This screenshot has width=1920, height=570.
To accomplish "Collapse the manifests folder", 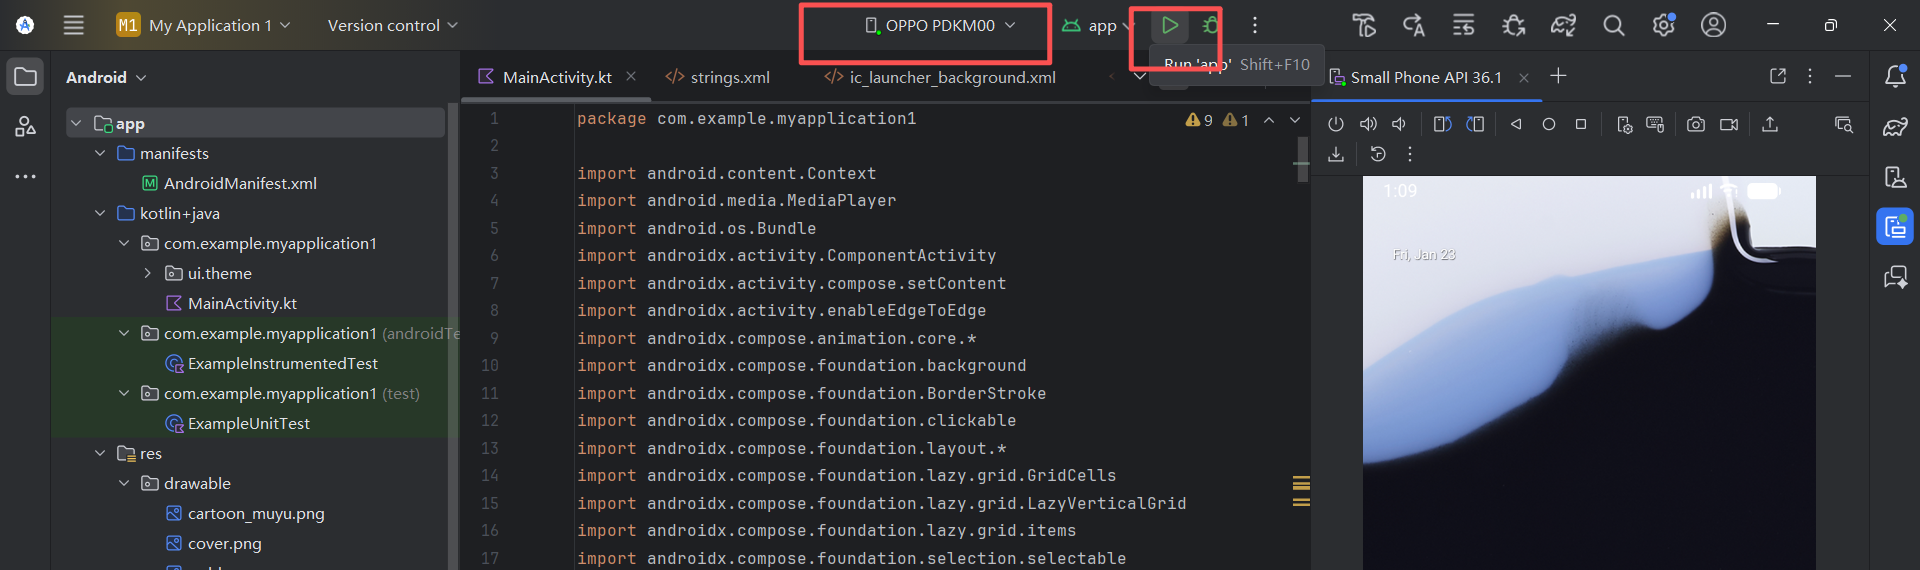I will point(100,153).
